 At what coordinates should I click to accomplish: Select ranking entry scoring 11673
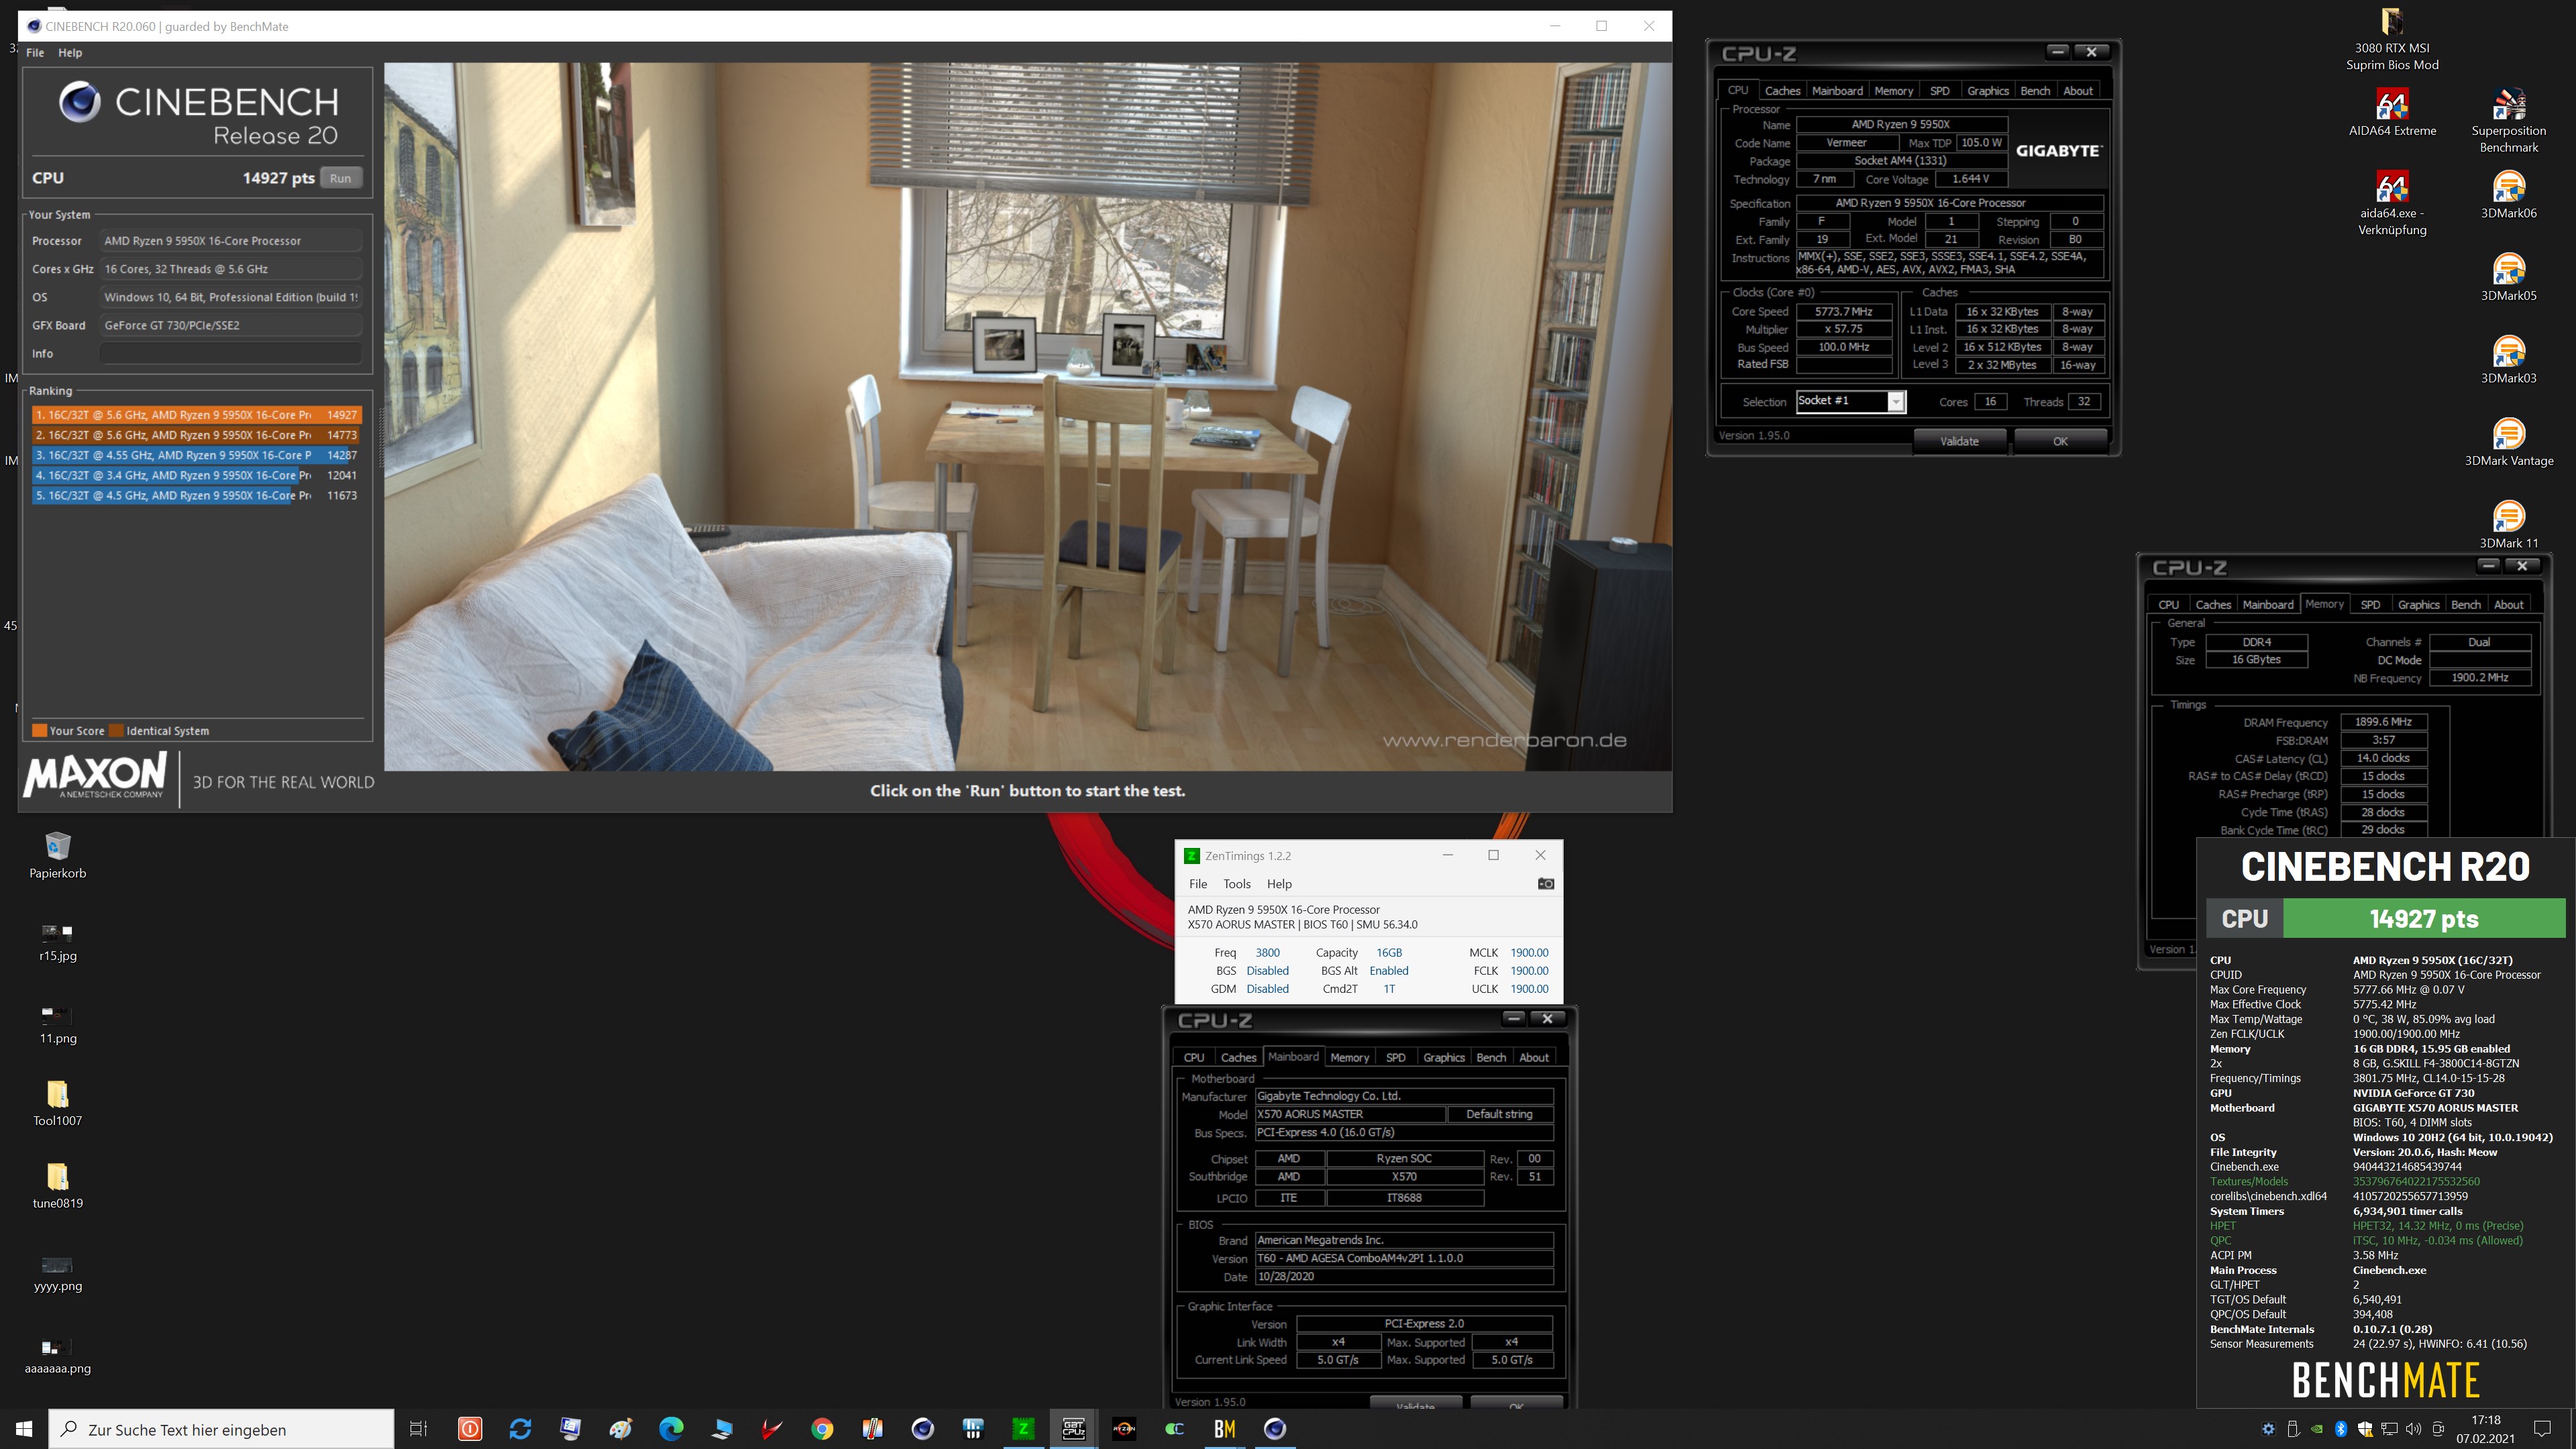pyautogui.click(x=196, y=495)
